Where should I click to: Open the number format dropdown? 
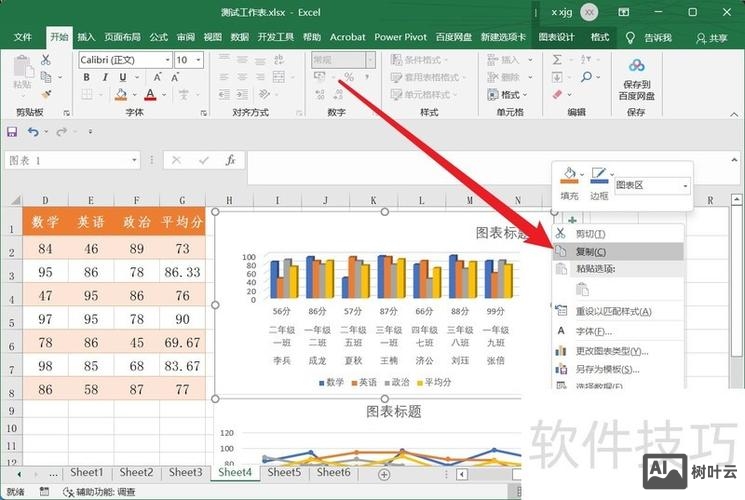(x=371, y=60)
